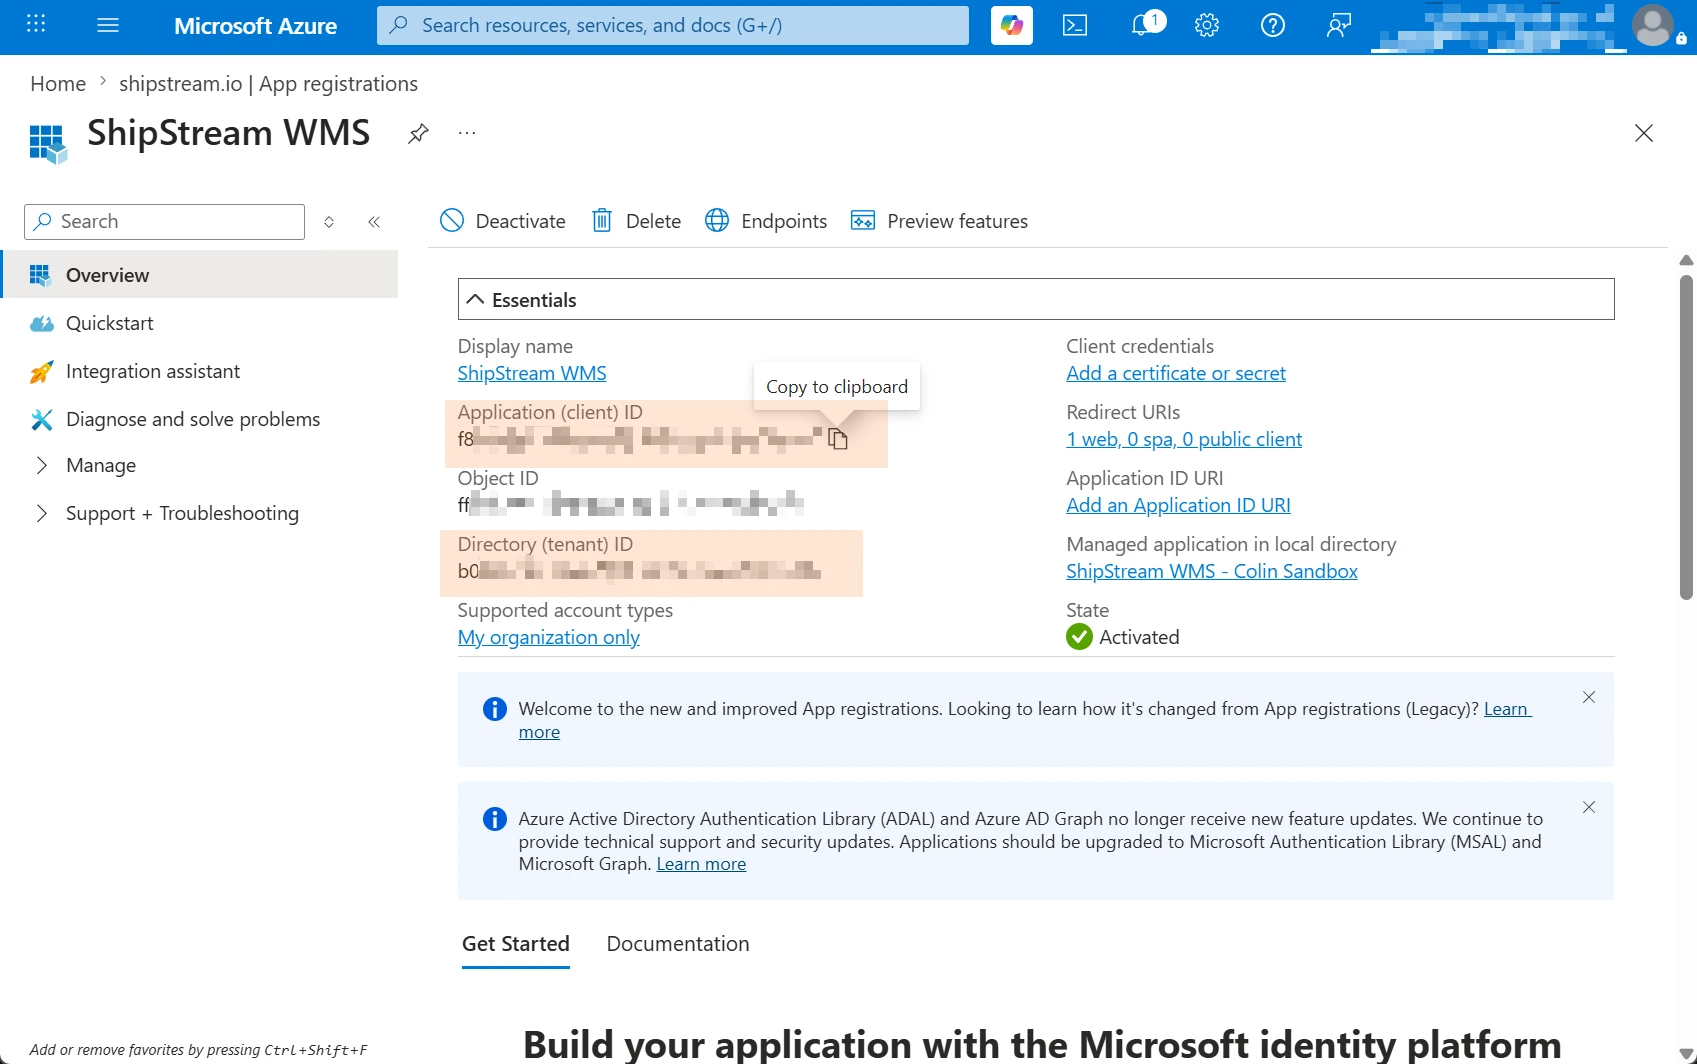Click the Microsoft Azure logo text
This screenshot has height=1064, width=1697.
tap(256, 26)
